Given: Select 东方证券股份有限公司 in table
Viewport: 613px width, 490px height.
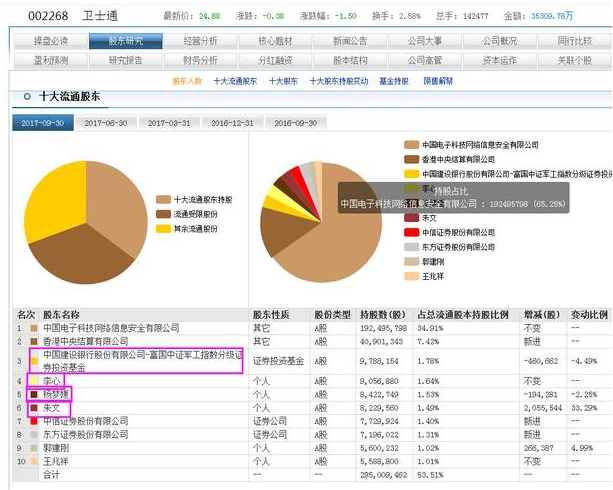Looking at the screenshot, I should (x=86, y=434).
